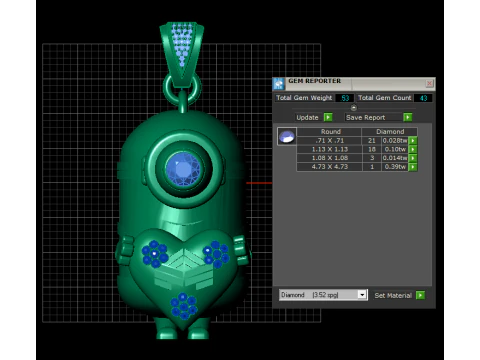Image resolution: width=480 pixels, height=360 pixels.
Task: Click green arrow in the .71 X .71 row
Action: tap(413, 141)
